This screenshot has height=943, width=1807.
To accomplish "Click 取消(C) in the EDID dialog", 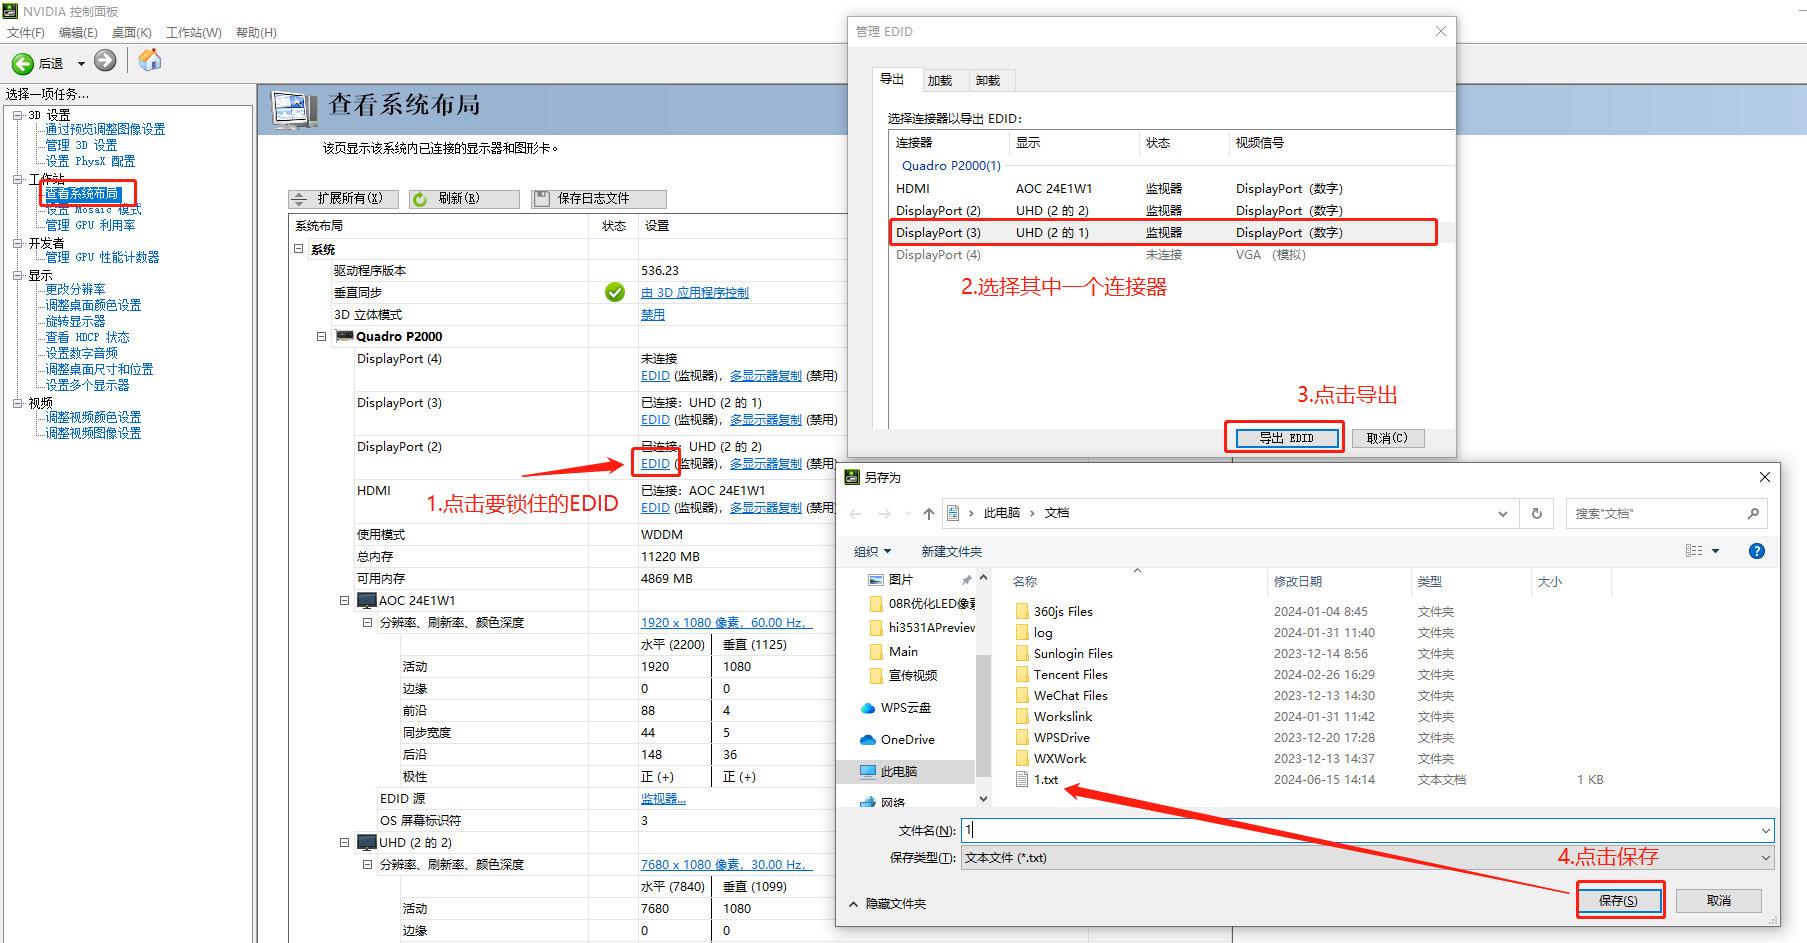I will (x=1387, y=438).
